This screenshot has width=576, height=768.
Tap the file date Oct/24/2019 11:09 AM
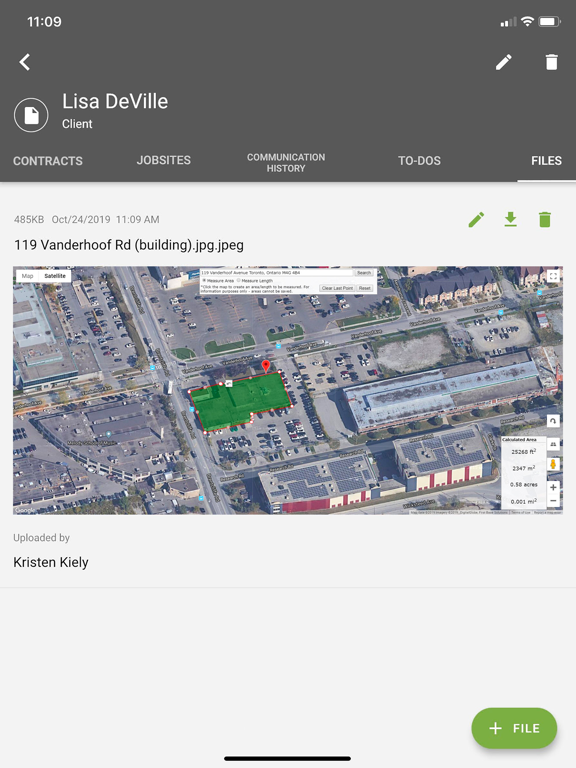105,219
